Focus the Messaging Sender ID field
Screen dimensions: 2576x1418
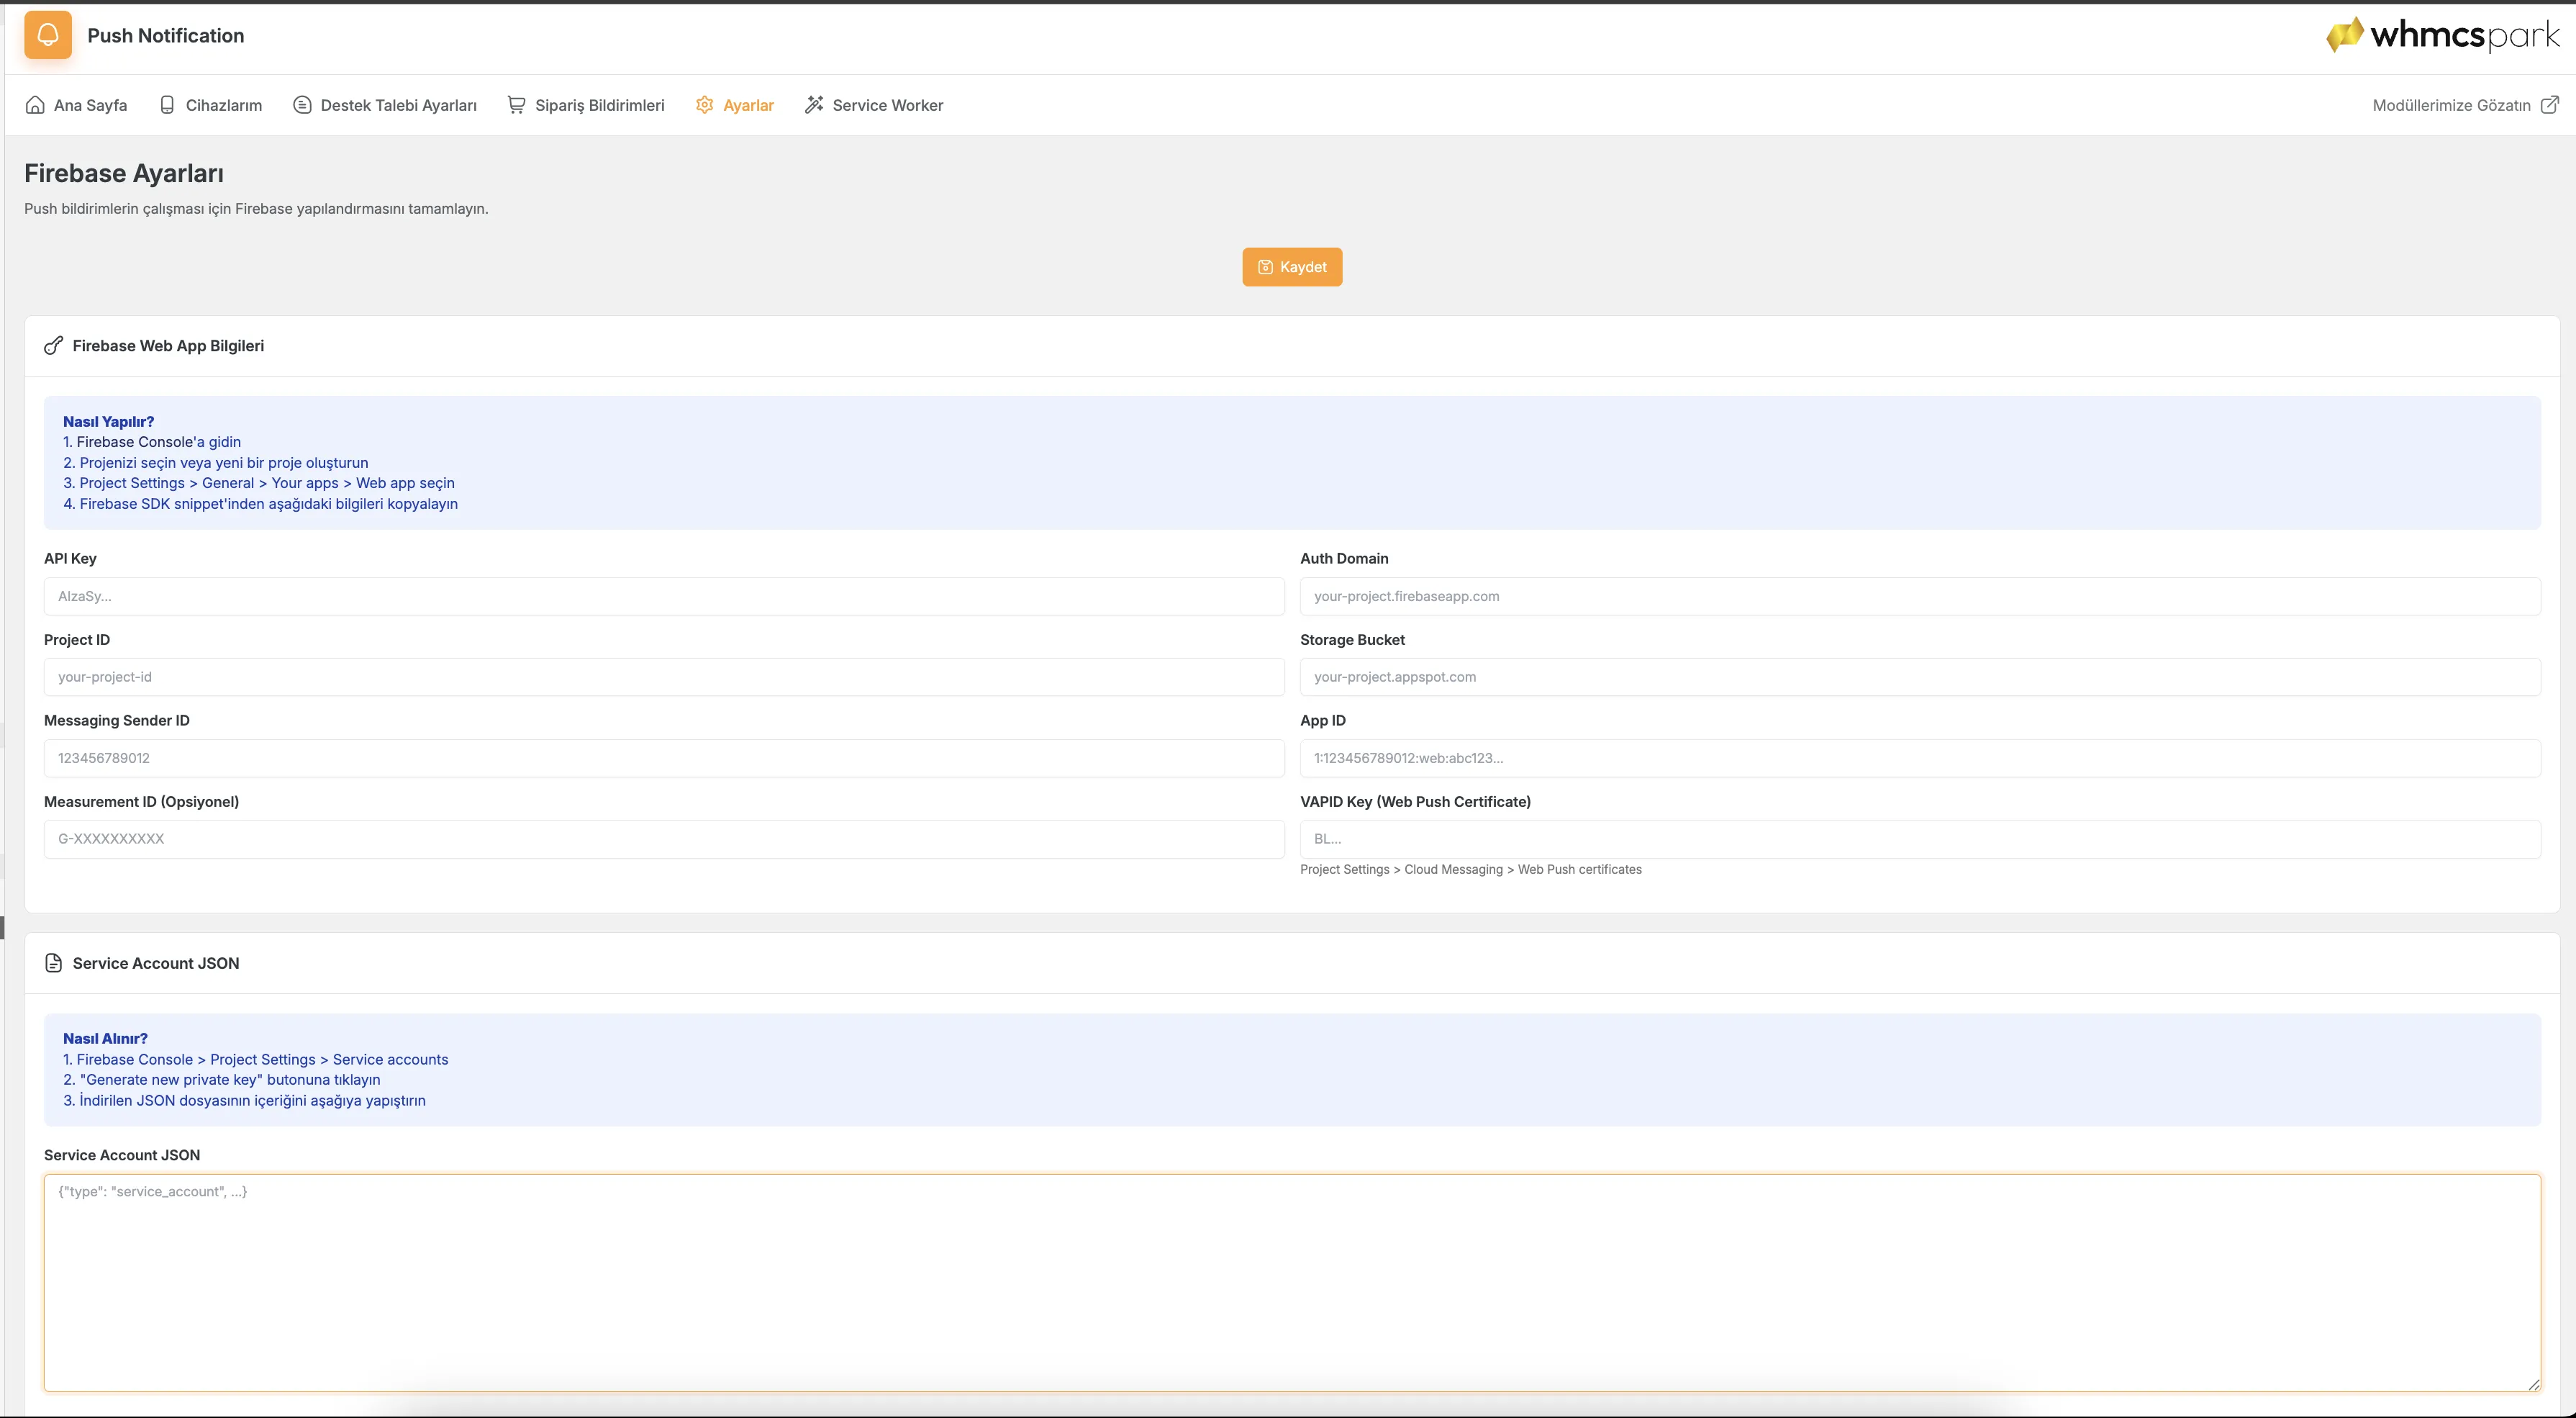664,758
